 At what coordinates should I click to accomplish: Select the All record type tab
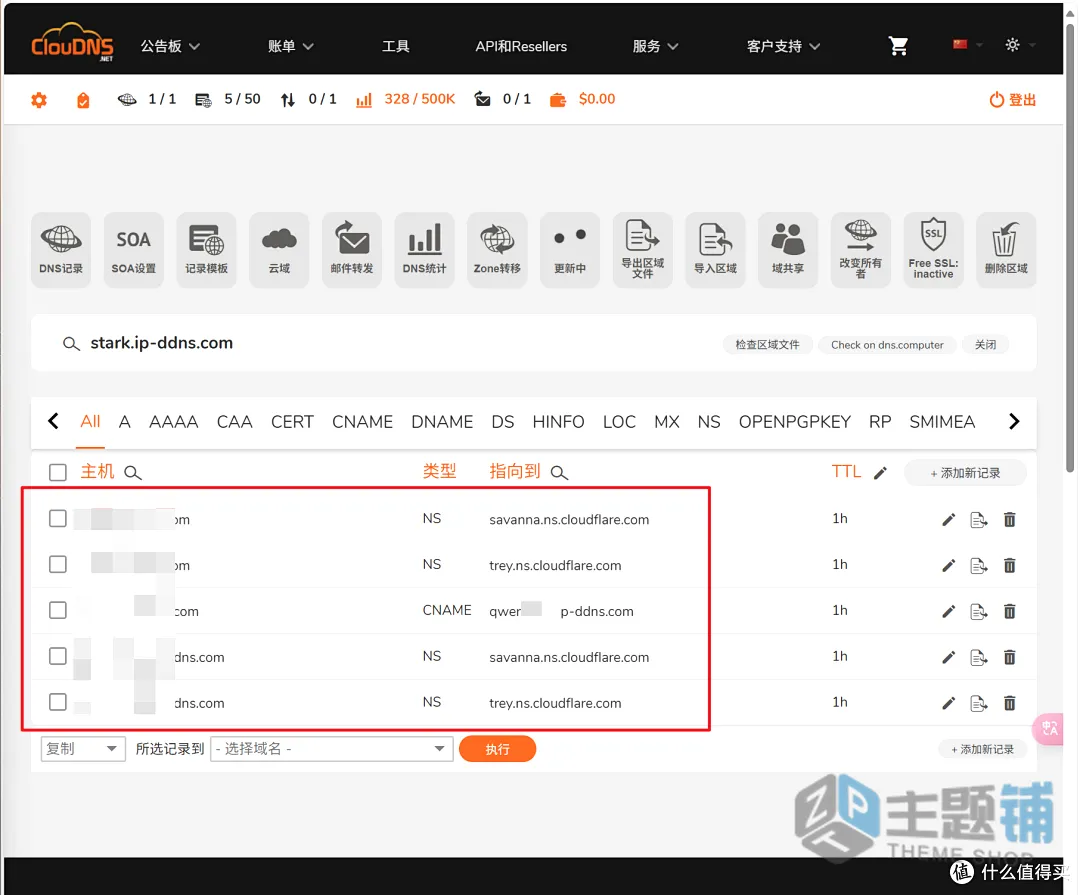(x=90, y=422)
